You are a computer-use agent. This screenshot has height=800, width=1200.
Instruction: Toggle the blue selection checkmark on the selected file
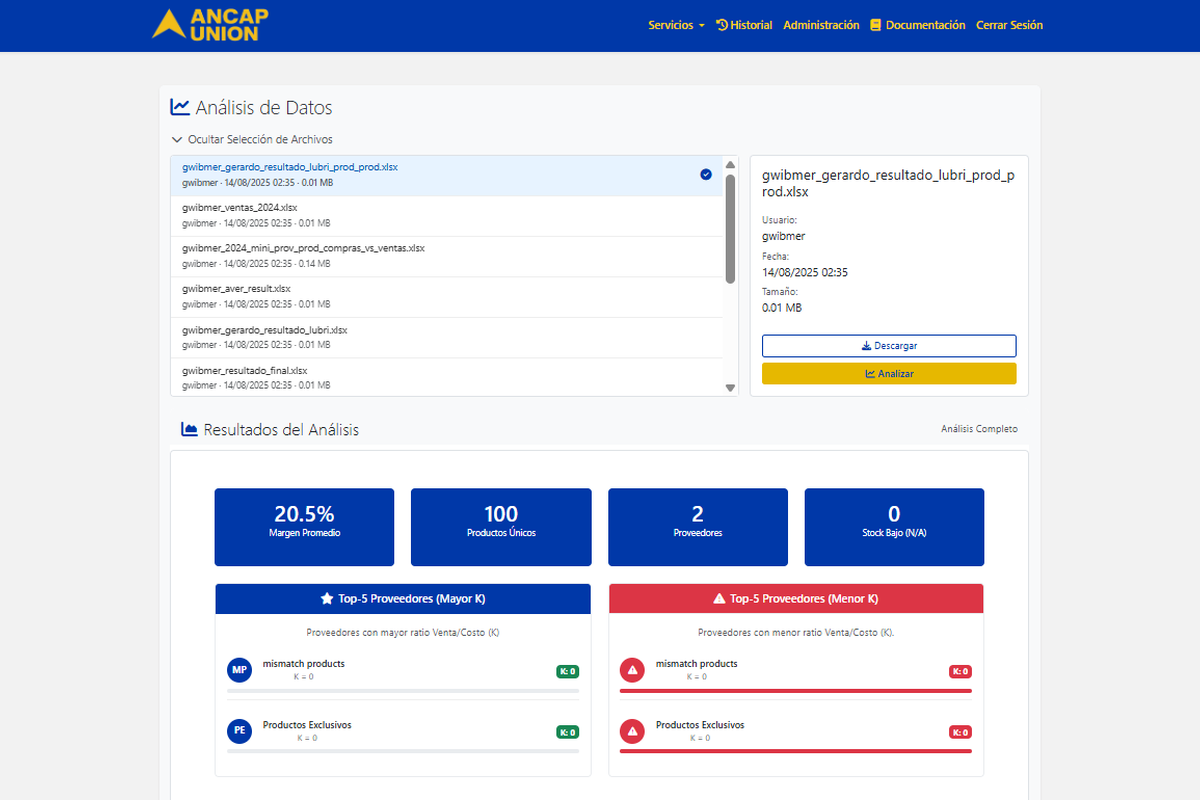click(706, 174)
